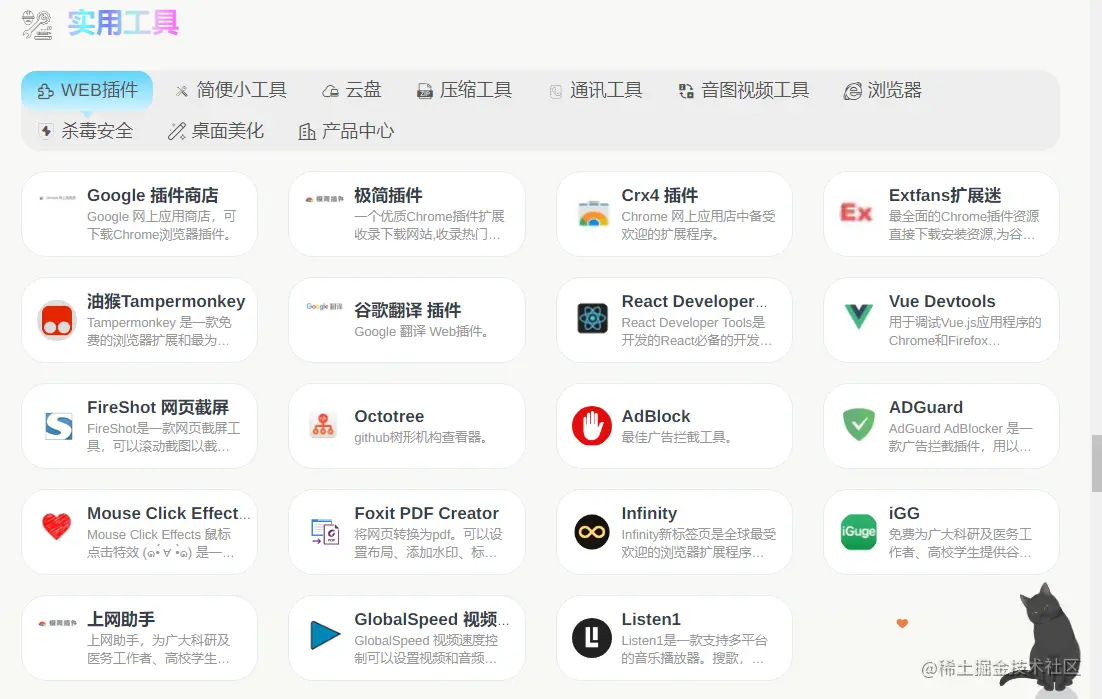Click the Crx4 插件 rainbow icon
This screenshot has height=699, width=1102.
pos(593,214)
